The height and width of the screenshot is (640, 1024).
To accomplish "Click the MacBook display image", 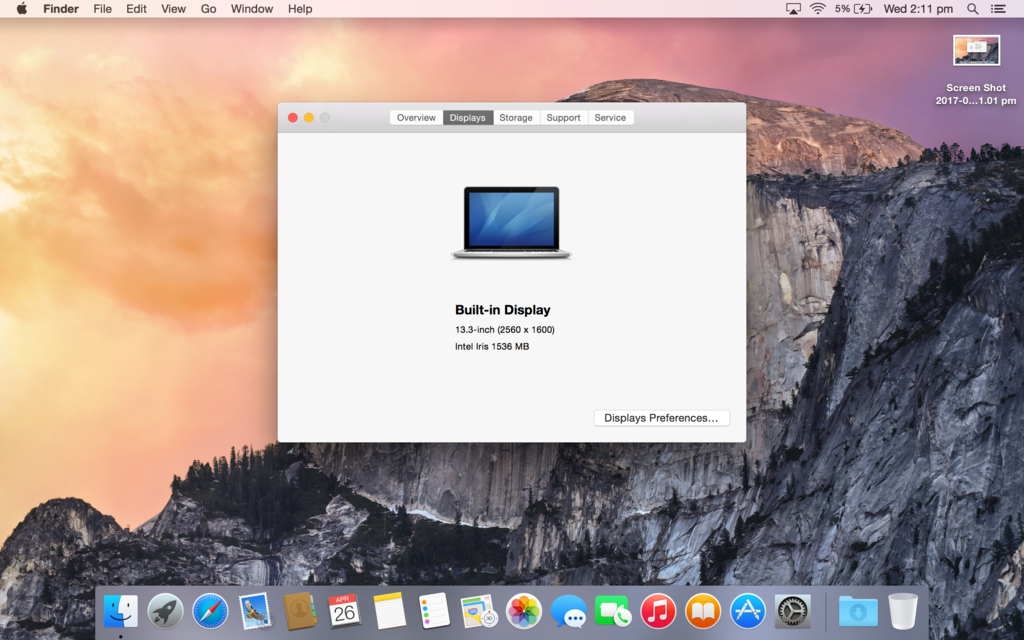I will coord(511,223).
